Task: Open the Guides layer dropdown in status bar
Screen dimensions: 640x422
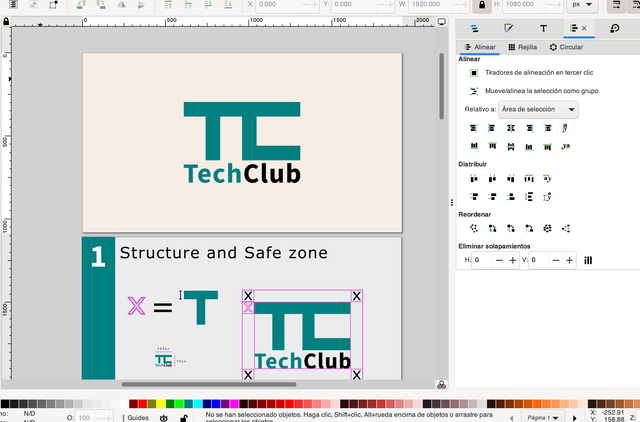Action: click(140, 417)
